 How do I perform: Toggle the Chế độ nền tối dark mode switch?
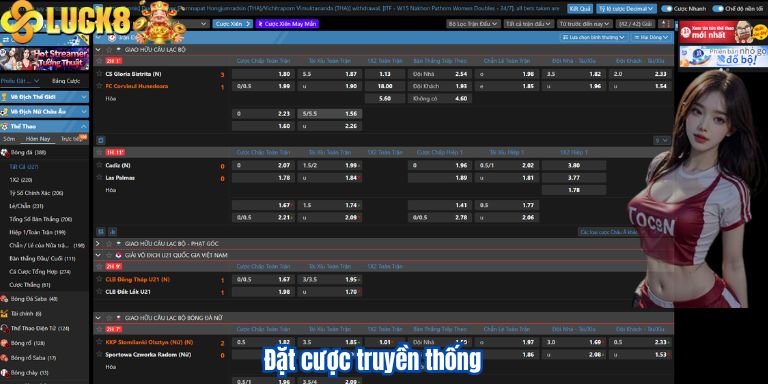coord(718,9)
